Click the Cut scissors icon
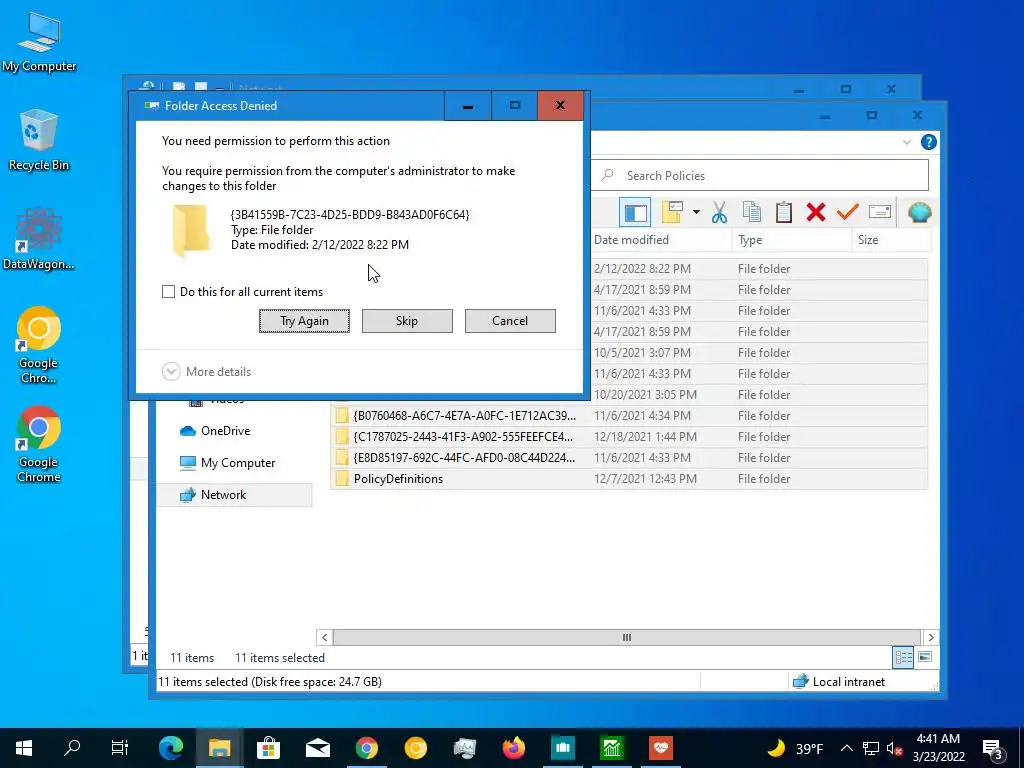Viewport: 1024px width, 768px height. click(x=719, y=212)
